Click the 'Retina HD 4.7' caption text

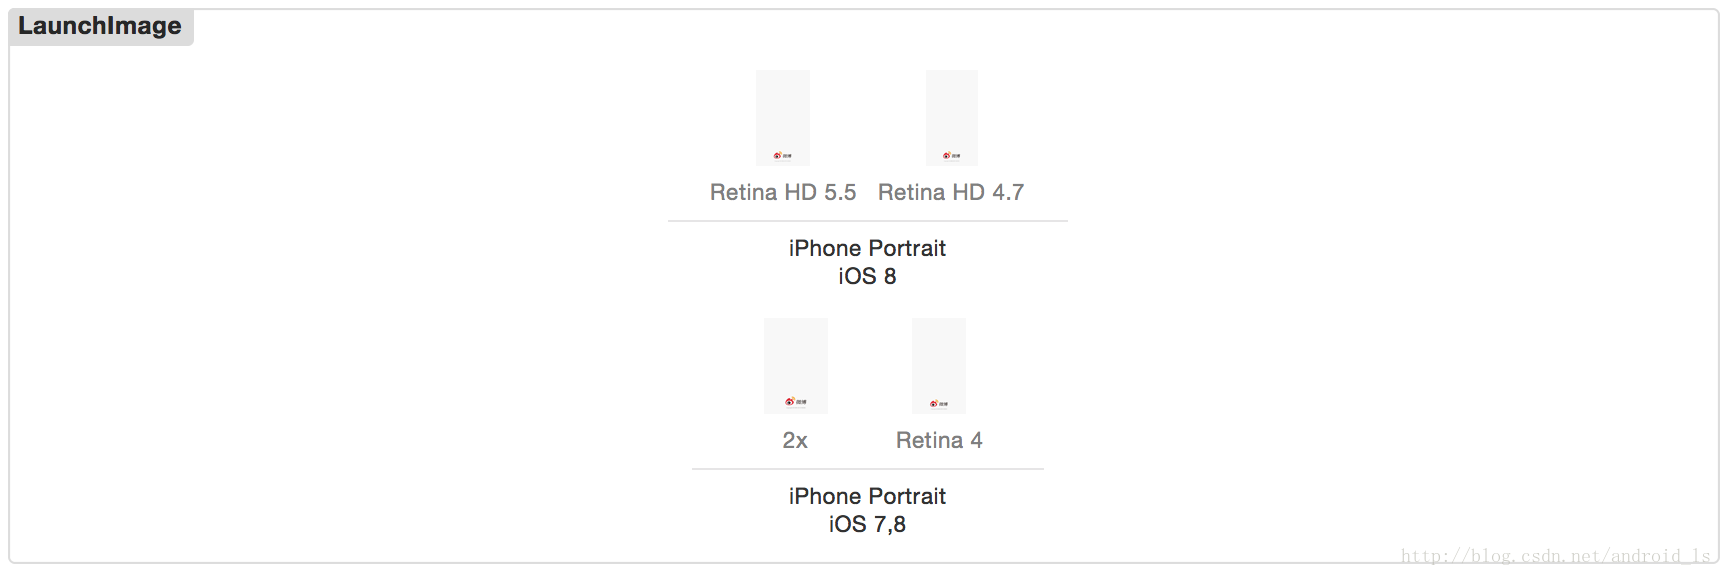click(x=951, y=192)
